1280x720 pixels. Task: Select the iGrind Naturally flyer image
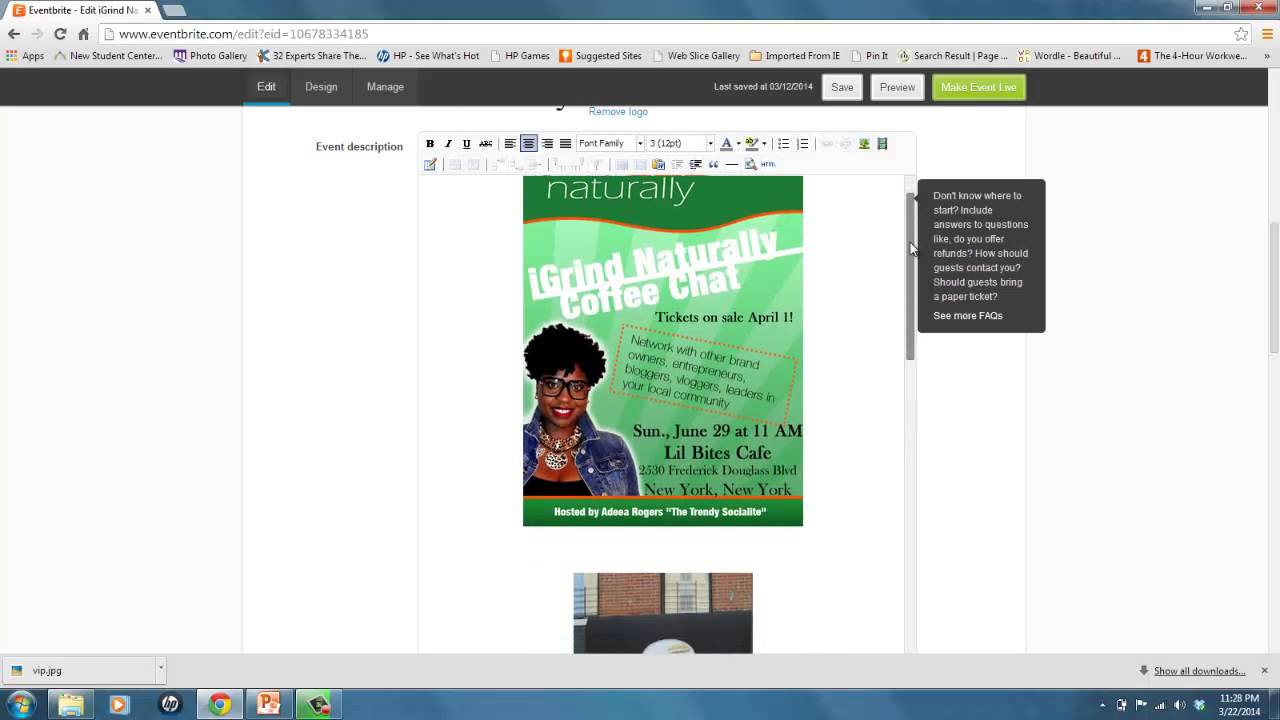(663, 351)
